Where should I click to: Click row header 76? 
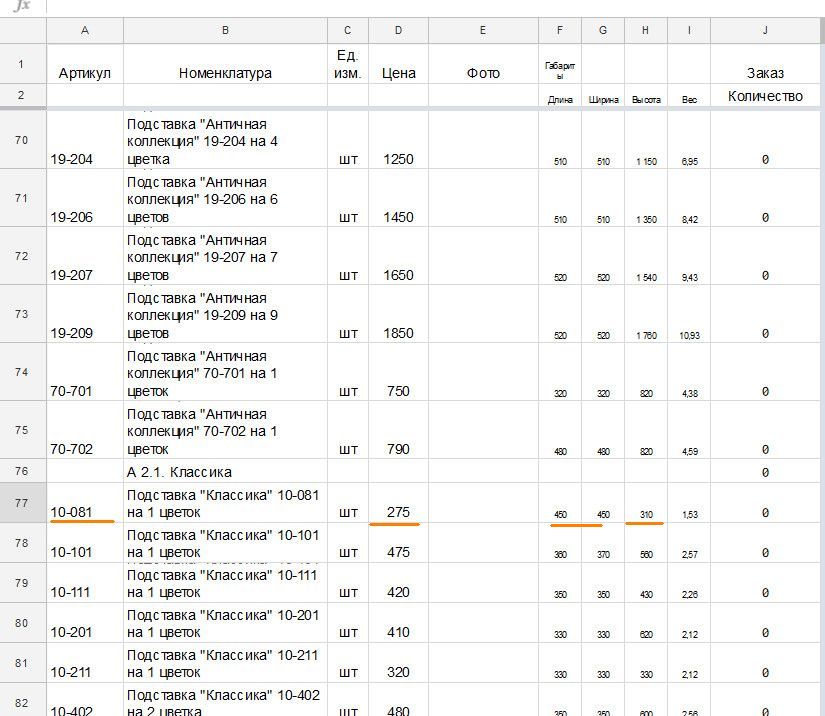pyautogui.click(x=22, y=471)
